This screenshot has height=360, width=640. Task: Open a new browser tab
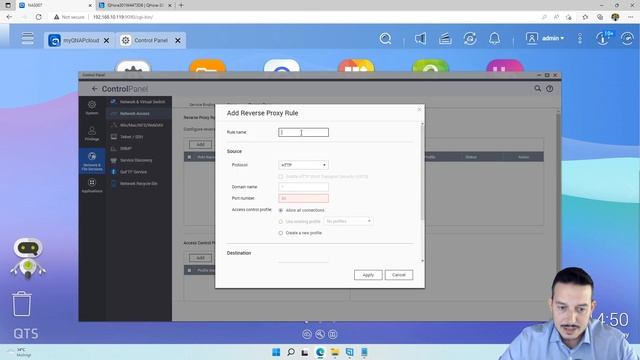tap(181, 5)
